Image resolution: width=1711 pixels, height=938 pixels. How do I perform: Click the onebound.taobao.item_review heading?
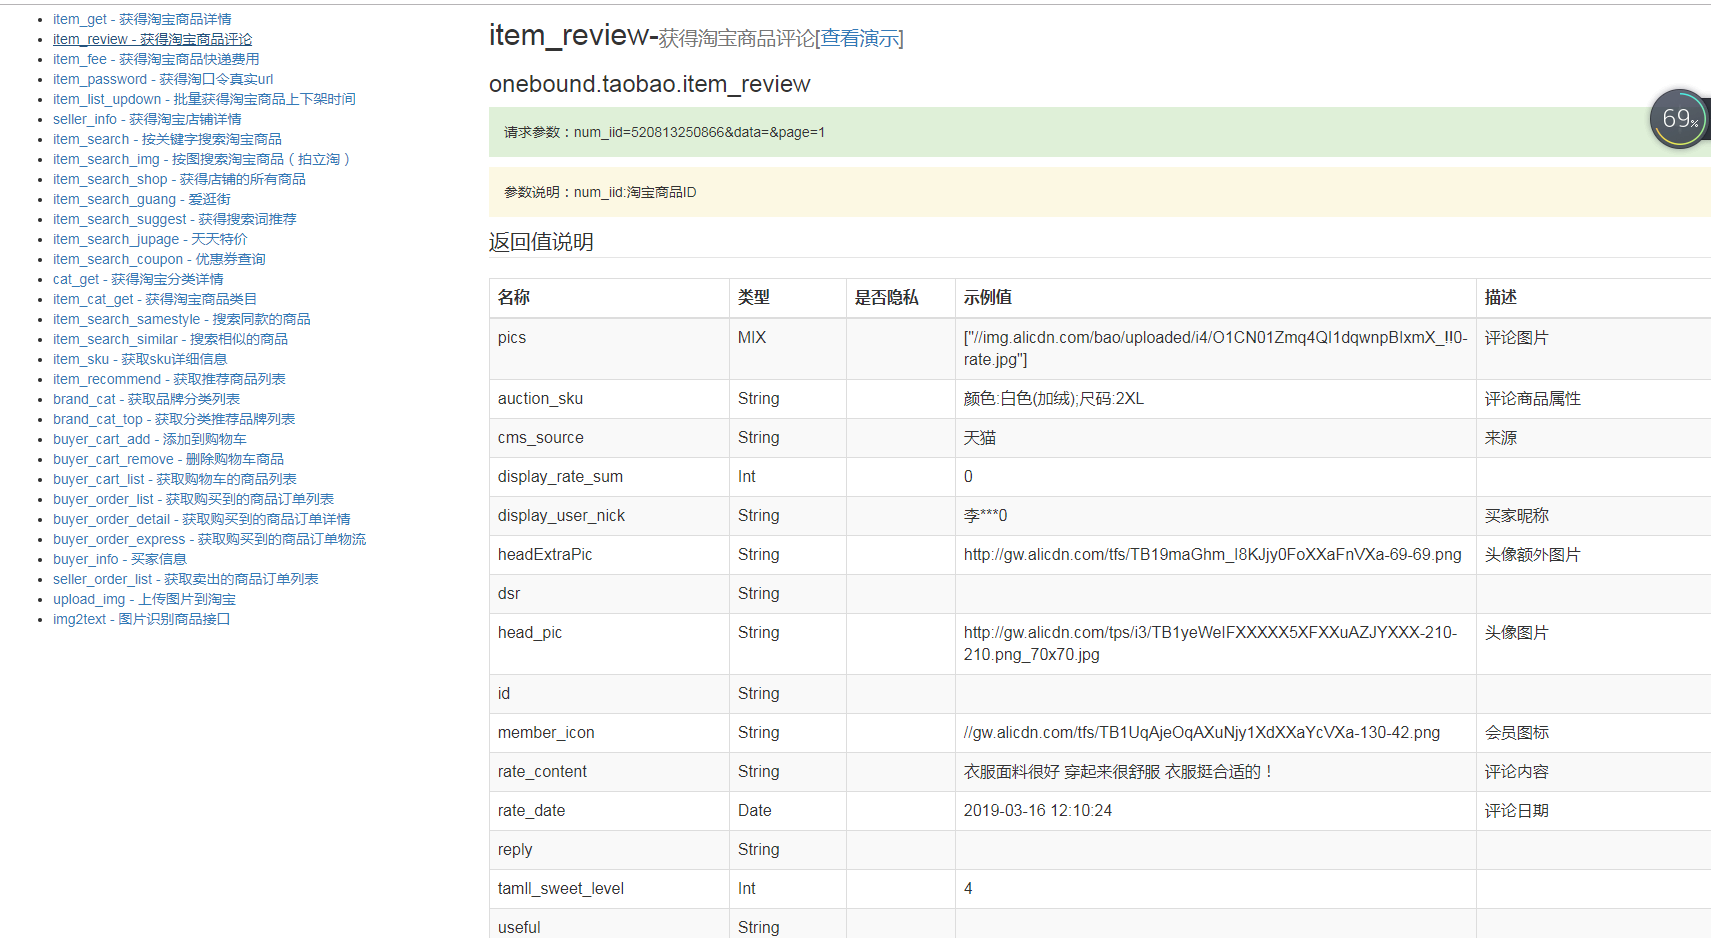[650, 84]
